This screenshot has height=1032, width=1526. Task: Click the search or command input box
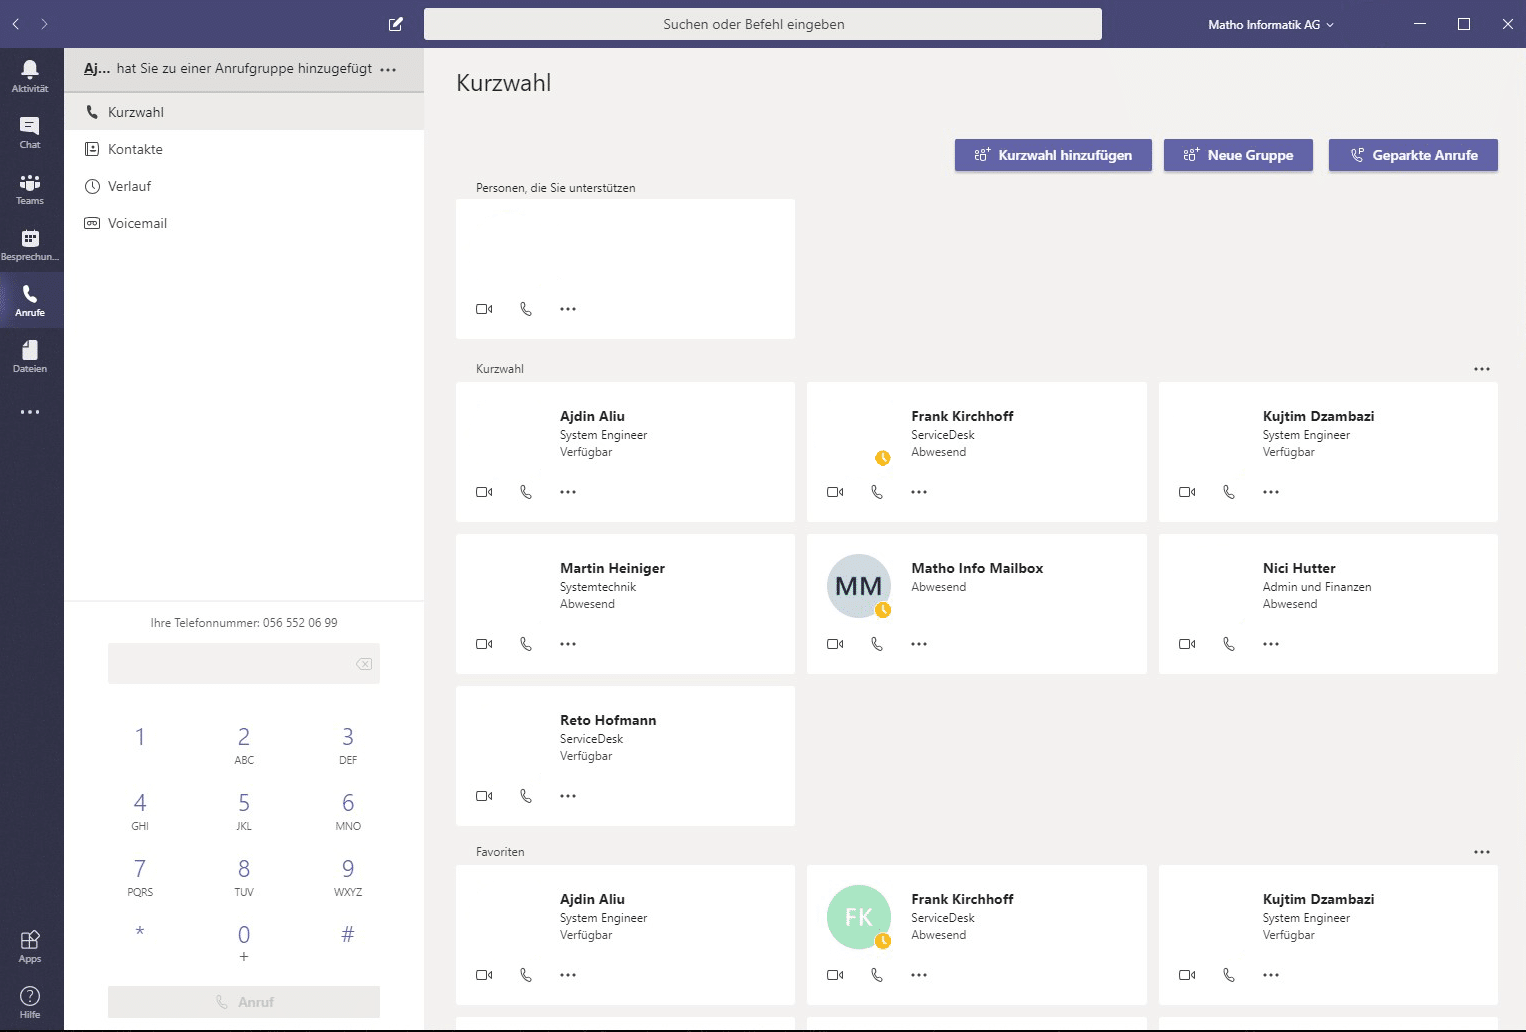coord(762,24)
